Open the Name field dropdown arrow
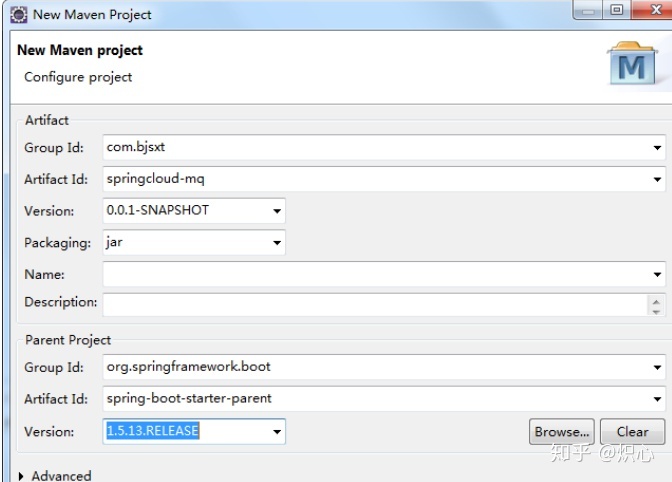The image size is (672, 482). (657, 274)
